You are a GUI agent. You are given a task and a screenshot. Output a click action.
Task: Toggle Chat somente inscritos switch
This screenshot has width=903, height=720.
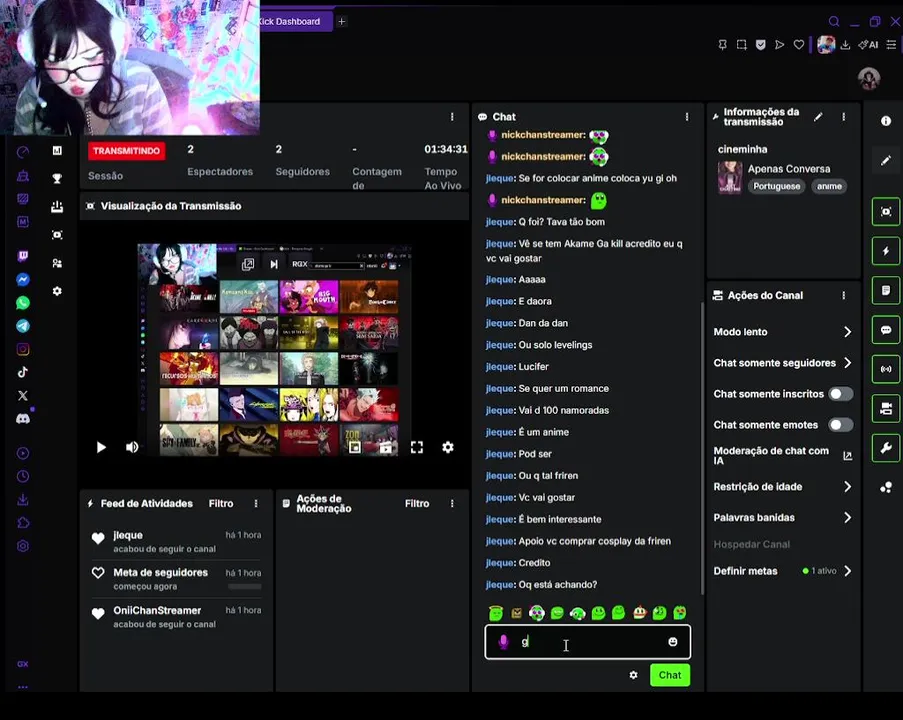pyautogui.click(x=840, y=394)
